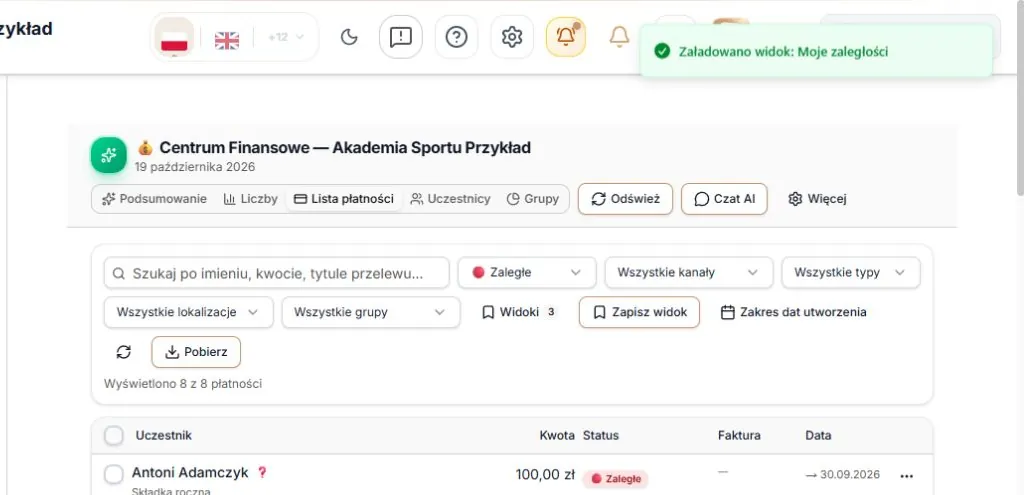Open the Uczestnicy tab
Image resolution: width=1024 pixels, height=495 pixels.
(451, 199)
